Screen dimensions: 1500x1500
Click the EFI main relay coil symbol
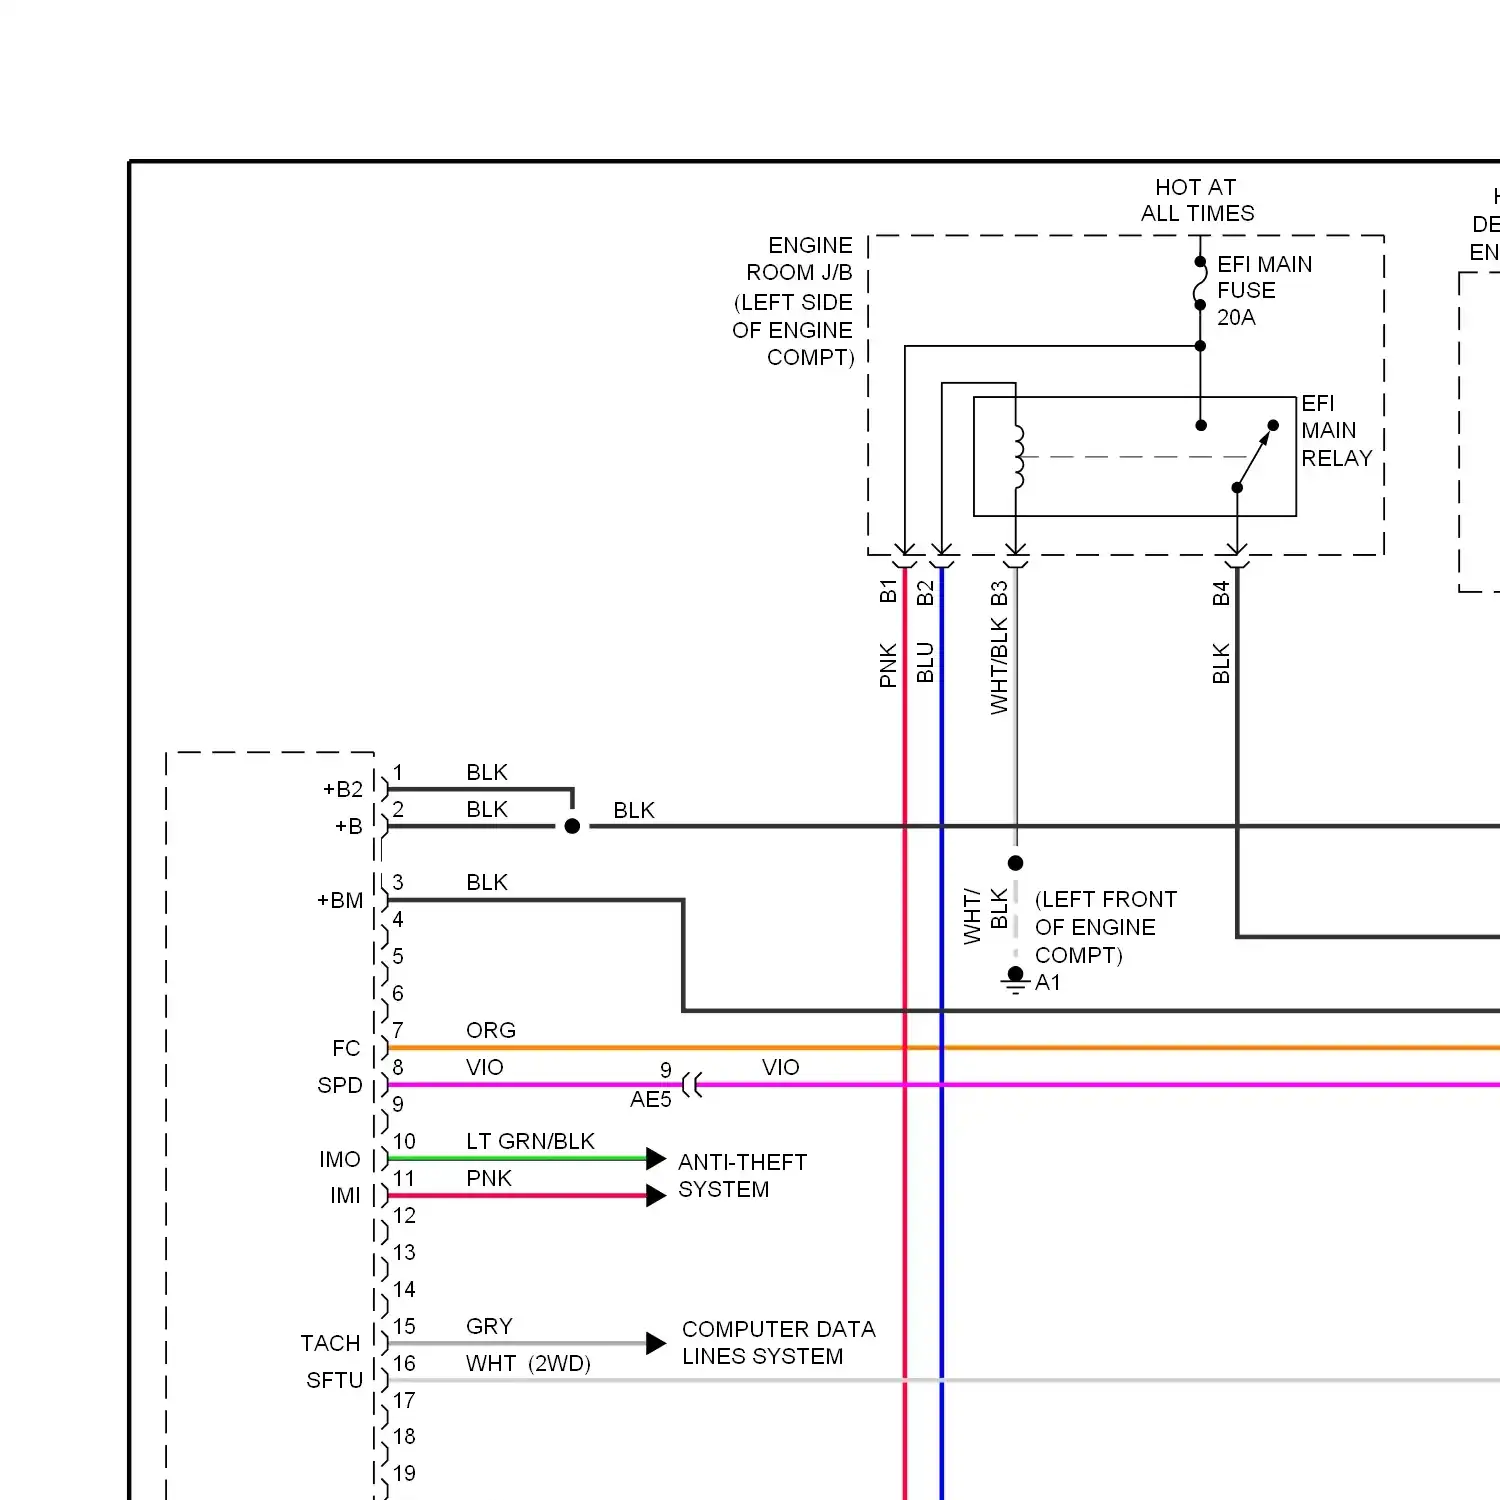[x=1017, y=457]
